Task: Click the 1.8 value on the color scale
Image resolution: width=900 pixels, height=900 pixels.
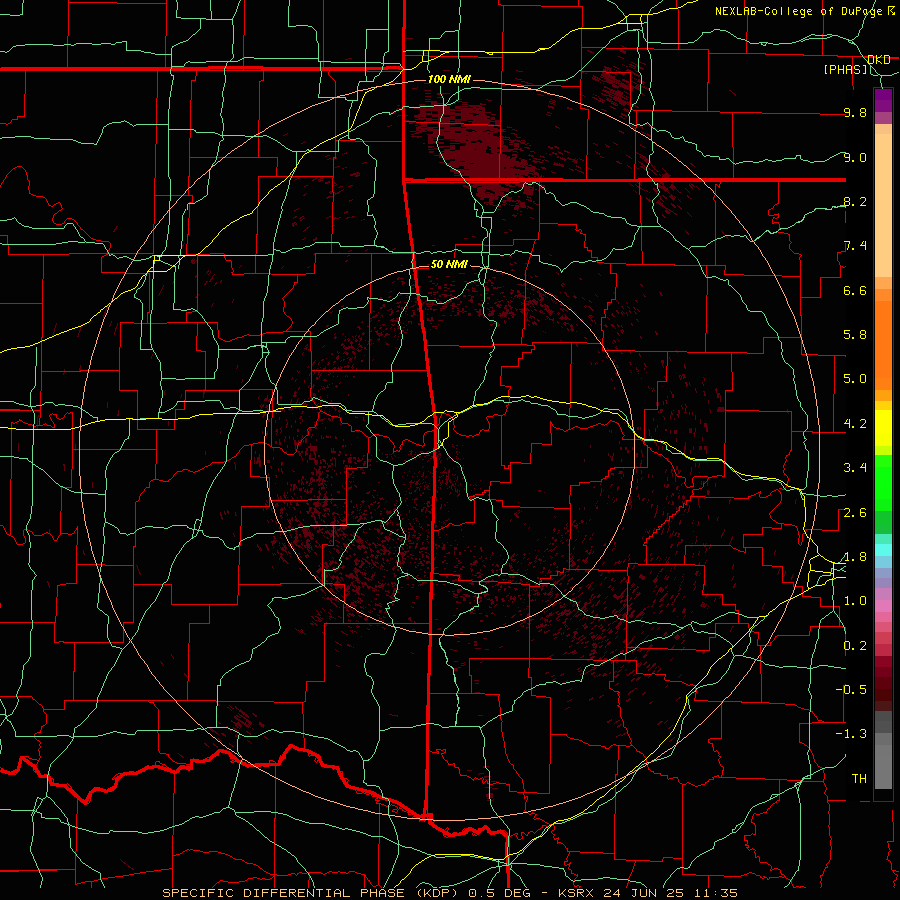Action: coord(855,557)
